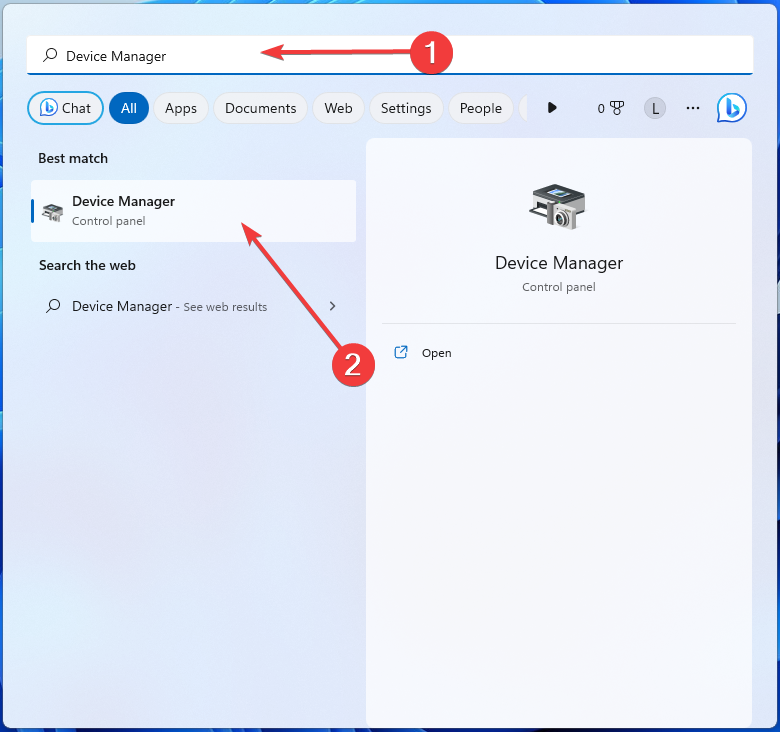This screenshot has height=732, width=780.
Task: Click the Search the web heading
Action: coord(87,265)
